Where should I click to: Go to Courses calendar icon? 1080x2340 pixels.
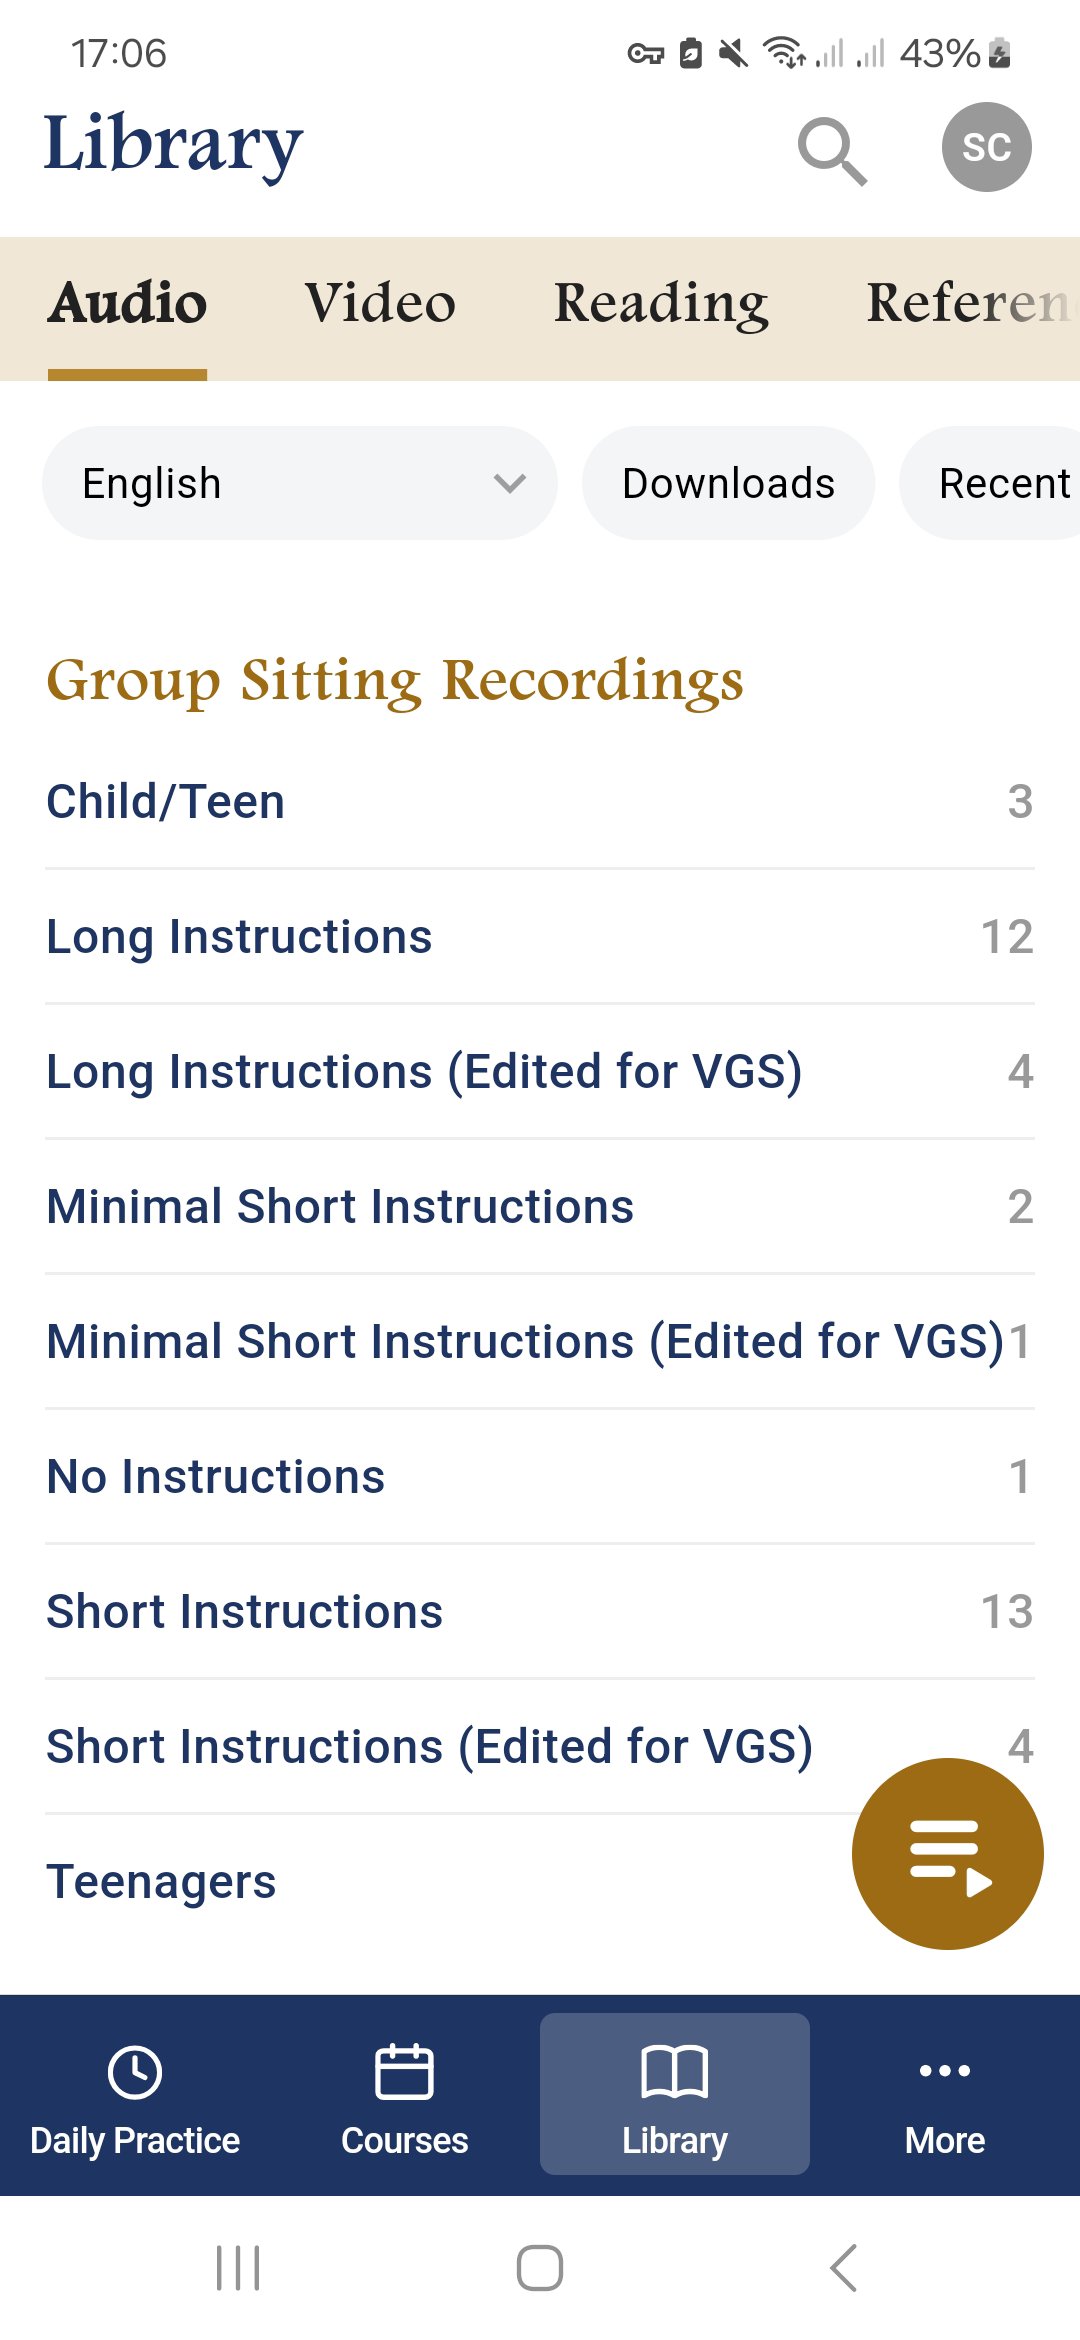point(404,2071)
